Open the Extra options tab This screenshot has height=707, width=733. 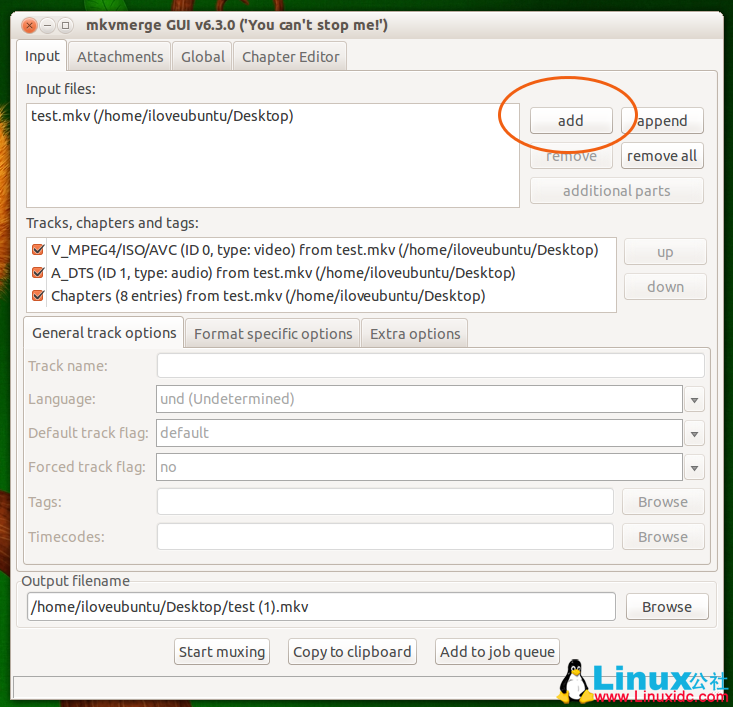coord(415,334)
